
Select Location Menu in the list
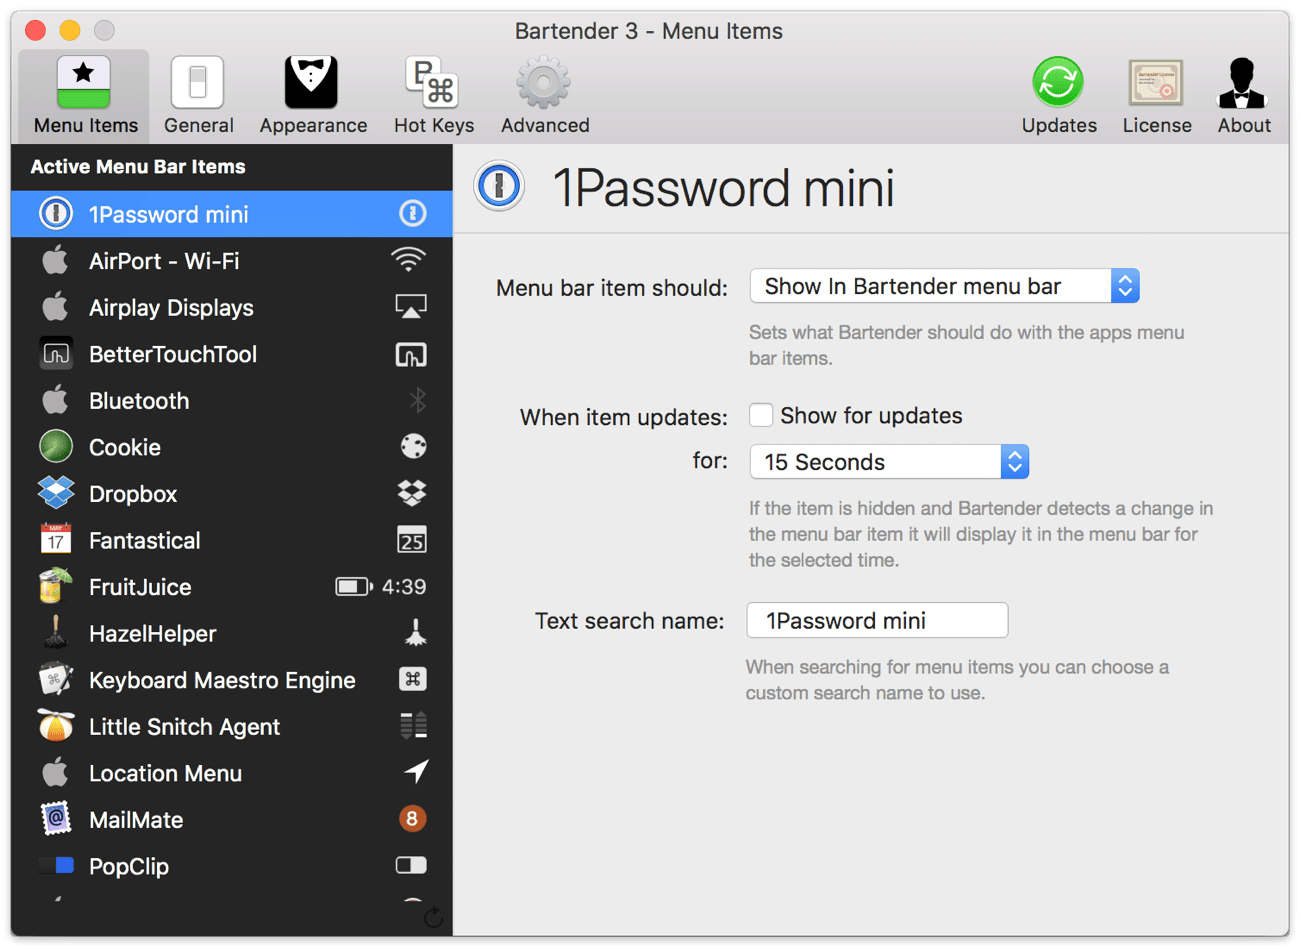pos(232,773)
